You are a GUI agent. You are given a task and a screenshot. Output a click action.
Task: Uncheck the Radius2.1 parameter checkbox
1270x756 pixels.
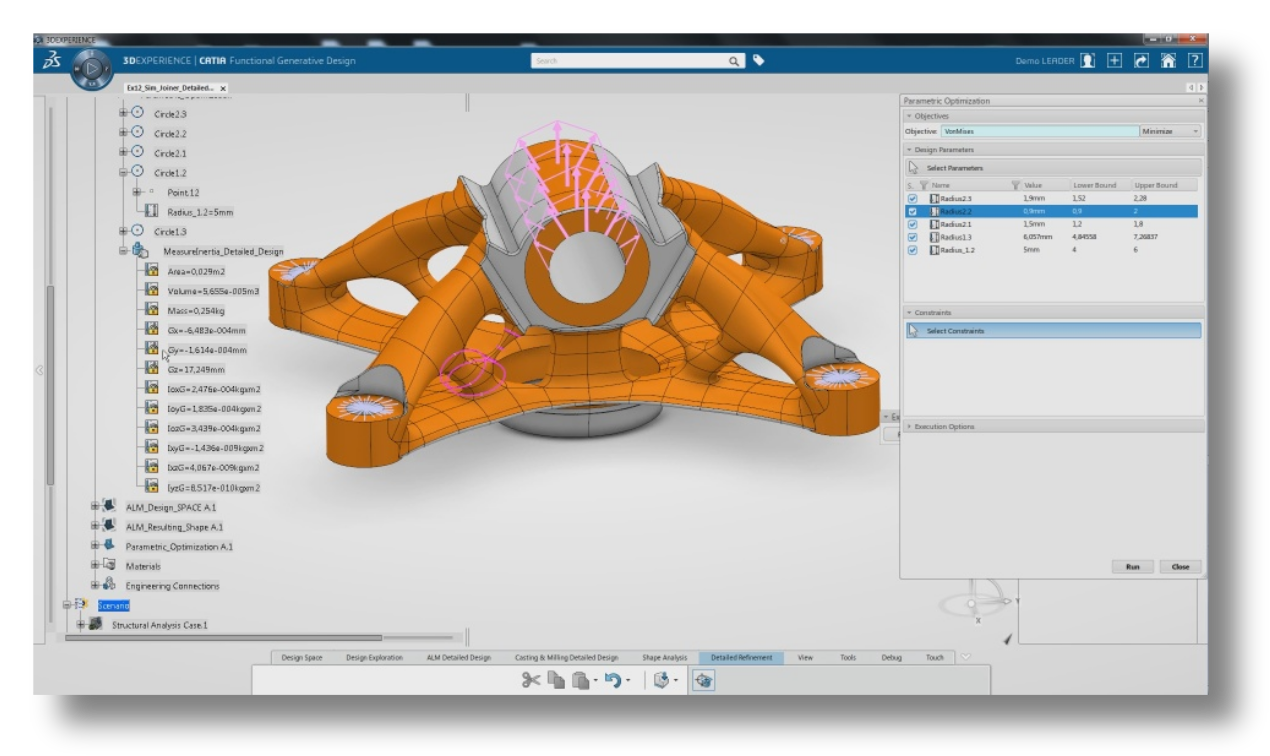click(x=911, y=224)
